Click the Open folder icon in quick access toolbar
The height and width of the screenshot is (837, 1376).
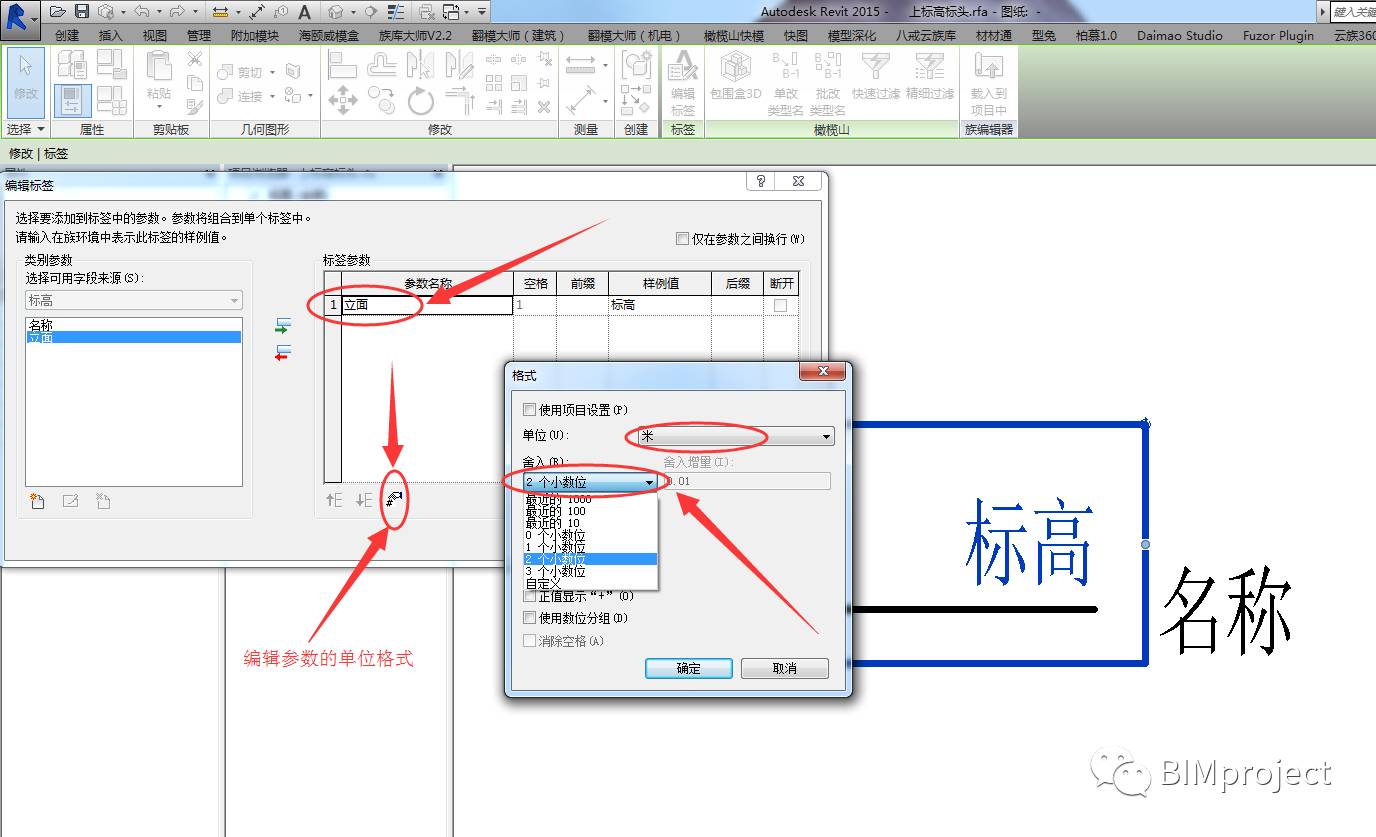[x=57, y=12]
